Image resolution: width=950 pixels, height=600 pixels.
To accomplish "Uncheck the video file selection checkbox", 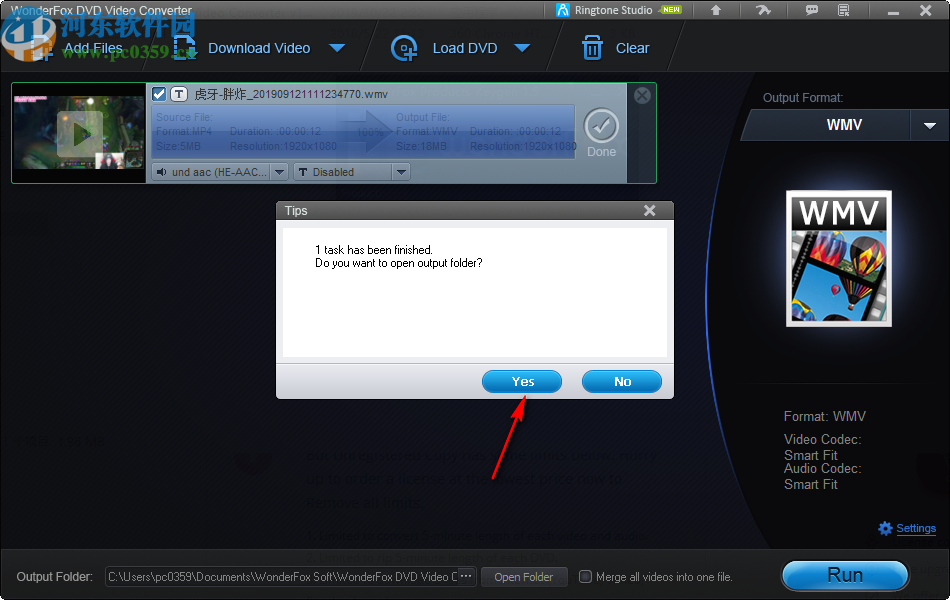I will 159,93.
